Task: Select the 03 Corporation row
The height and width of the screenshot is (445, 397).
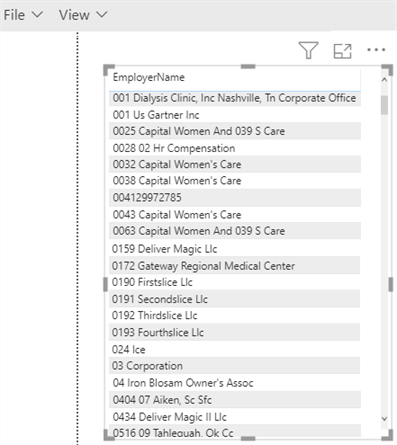Action: tap(235, 366)
